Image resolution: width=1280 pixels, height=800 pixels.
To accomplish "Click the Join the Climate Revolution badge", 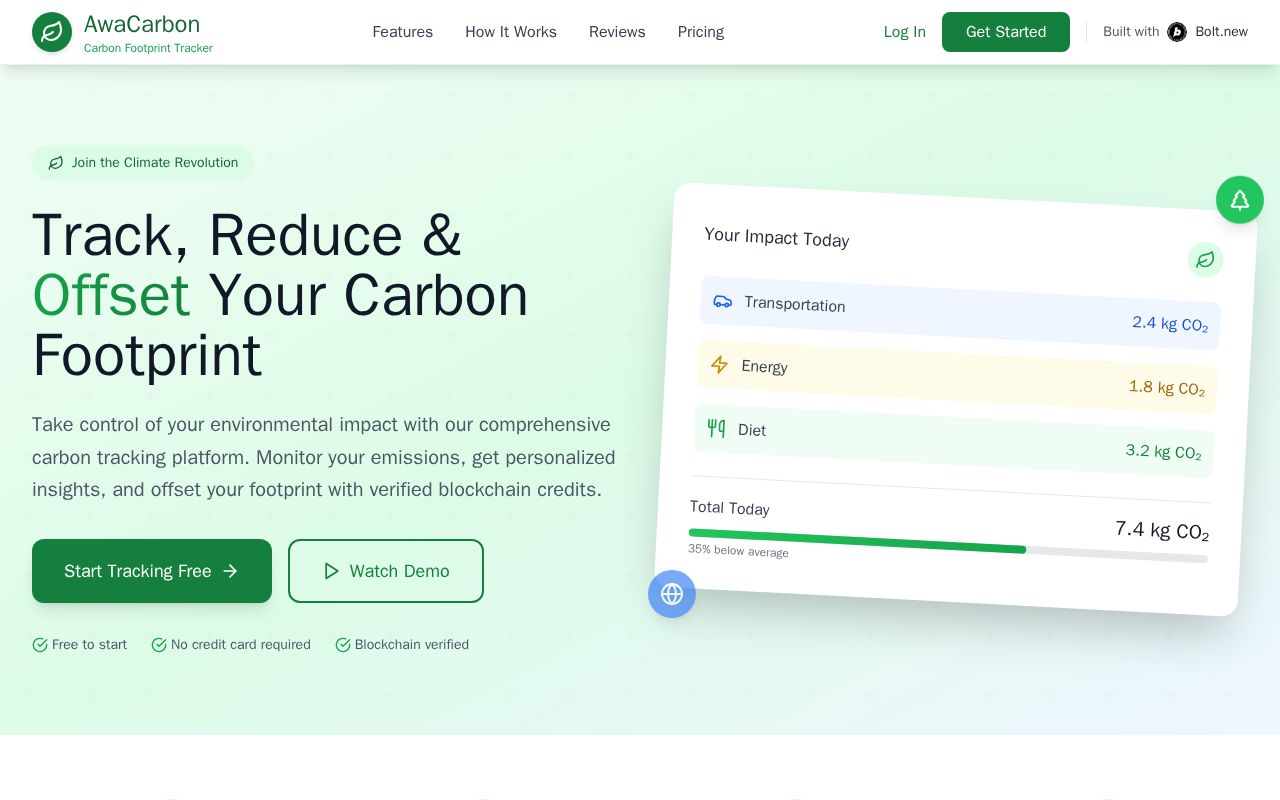I will point(143,163).
